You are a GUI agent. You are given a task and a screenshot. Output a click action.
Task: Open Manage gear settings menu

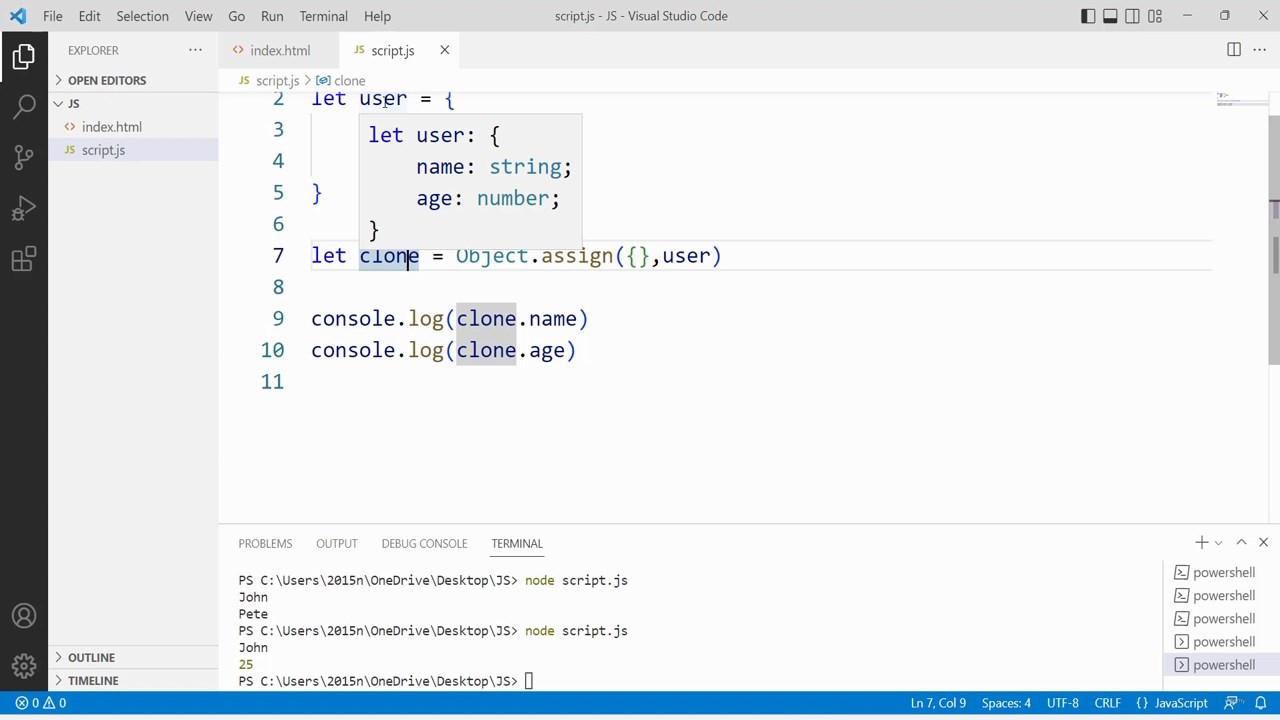click(x=24, y=665)
